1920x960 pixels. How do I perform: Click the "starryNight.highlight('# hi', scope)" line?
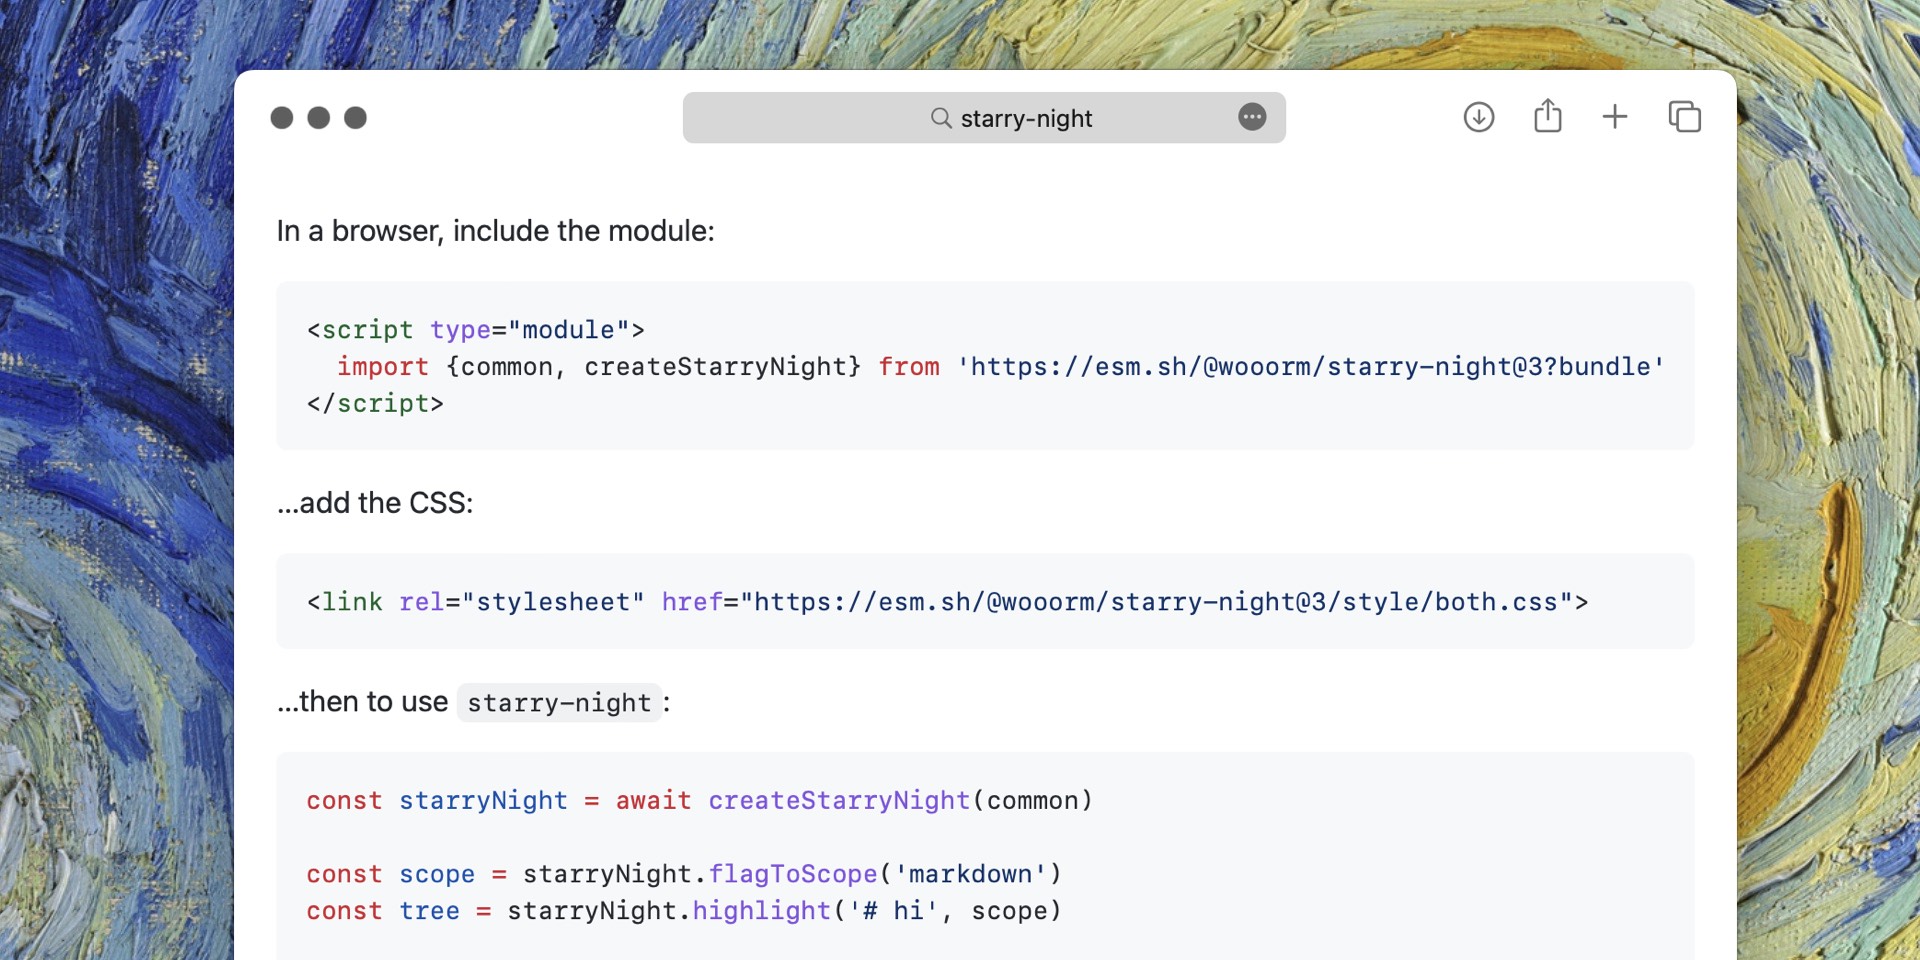(x=684, y=911)
